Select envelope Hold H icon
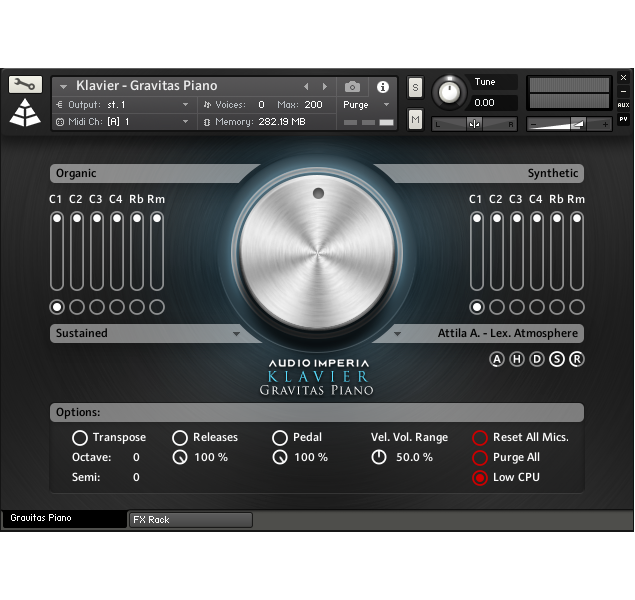Viewport: 635px width, 600px height. click(517, 359)
